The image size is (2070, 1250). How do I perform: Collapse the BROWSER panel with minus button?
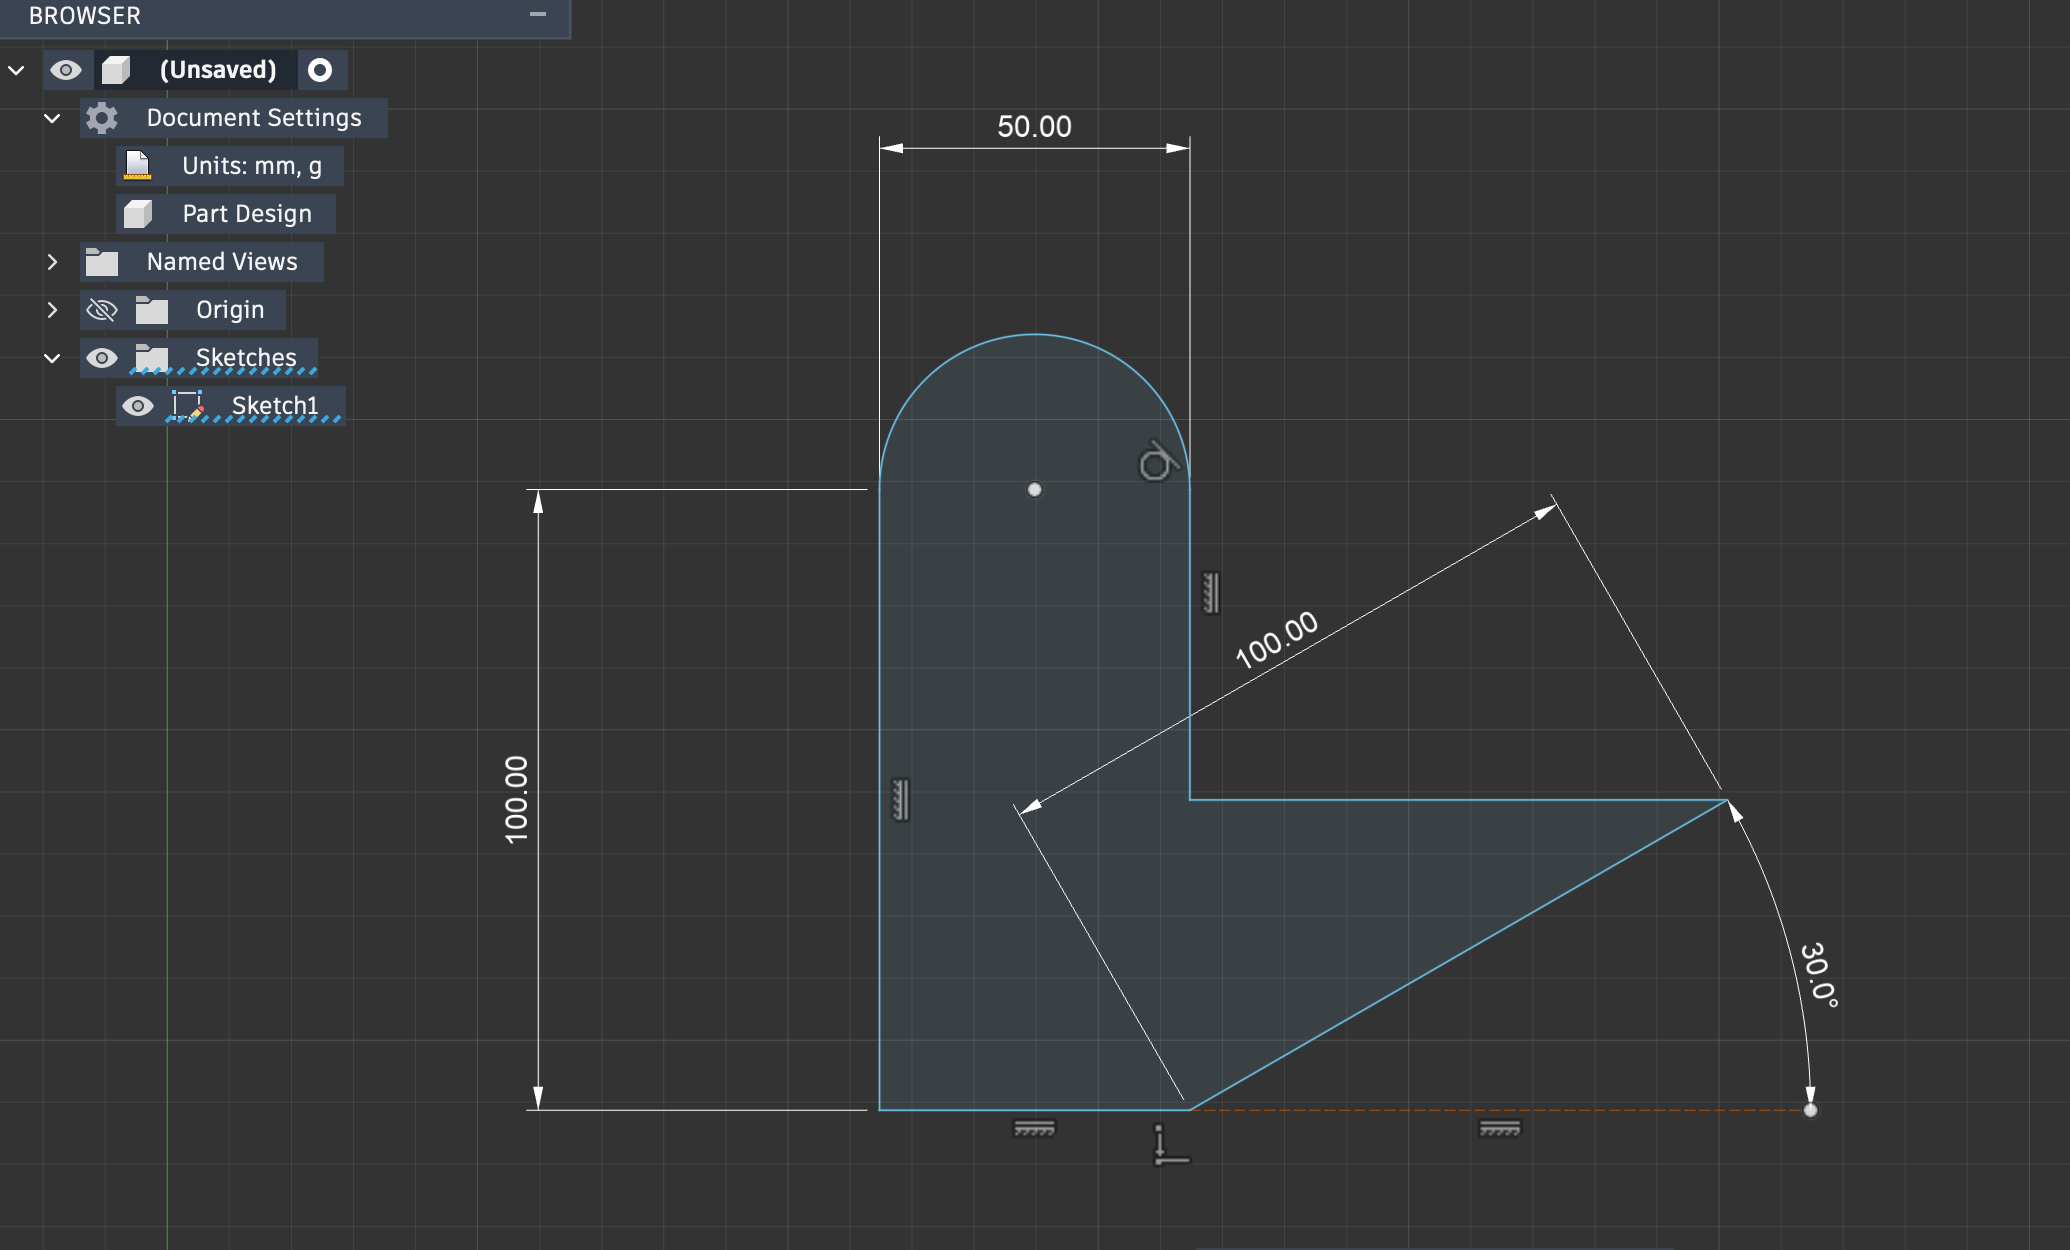[538, 14]
